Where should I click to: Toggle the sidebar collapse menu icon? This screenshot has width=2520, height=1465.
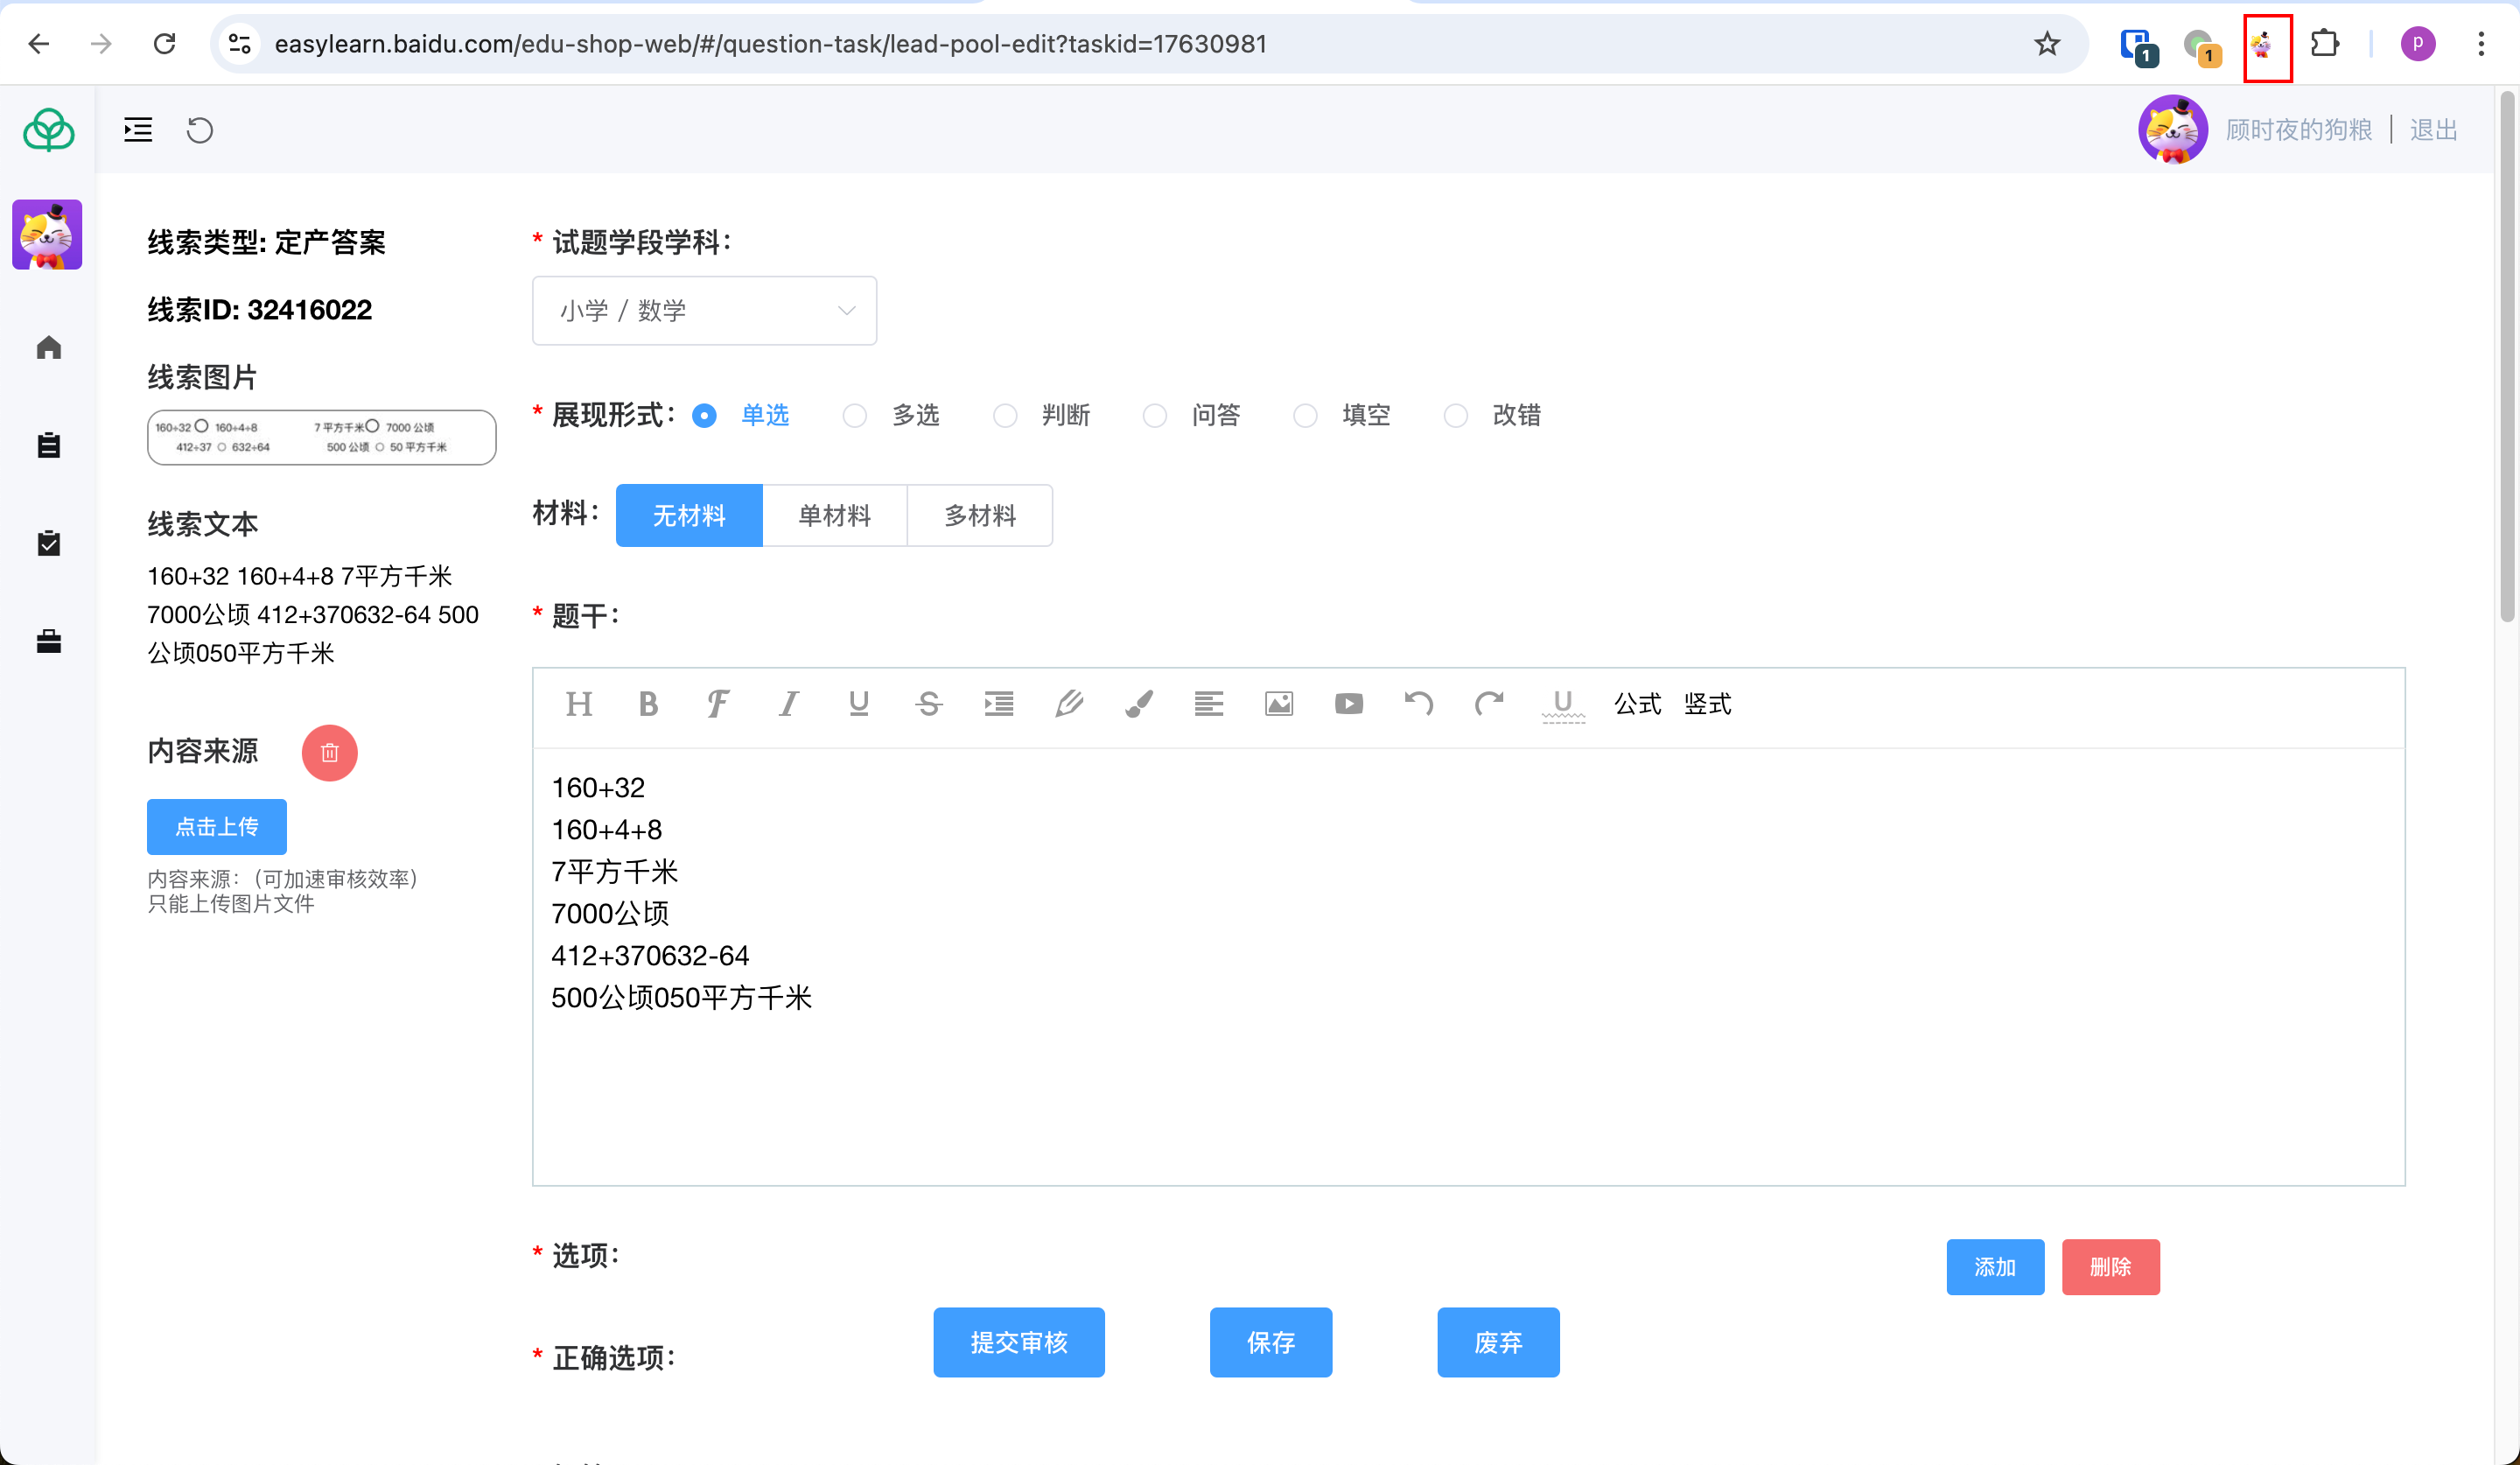[x=138, y=130]
